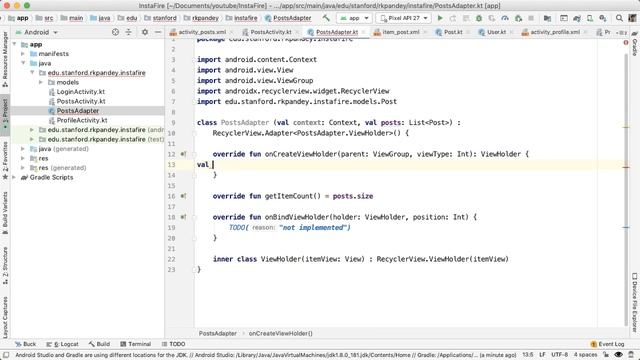Click the user avatar icon in toolbar

point(632,18)
